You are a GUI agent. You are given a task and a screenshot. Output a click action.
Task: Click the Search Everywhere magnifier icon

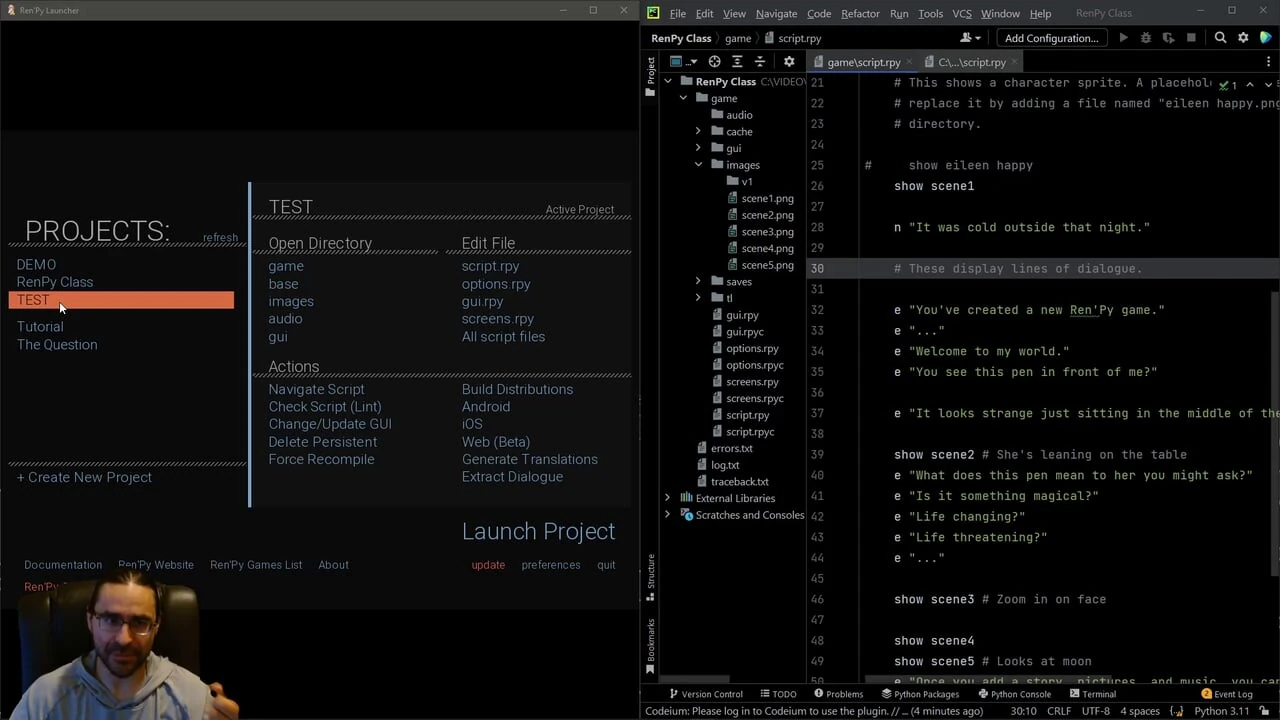[1220, 38]
